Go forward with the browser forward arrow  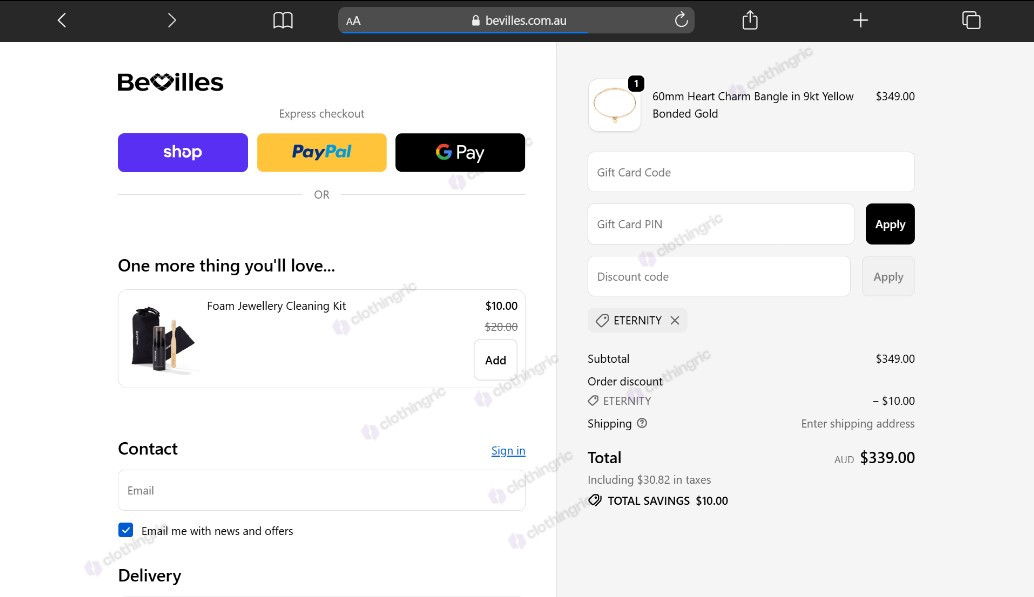pyautogui.click(x=172, y=20)
